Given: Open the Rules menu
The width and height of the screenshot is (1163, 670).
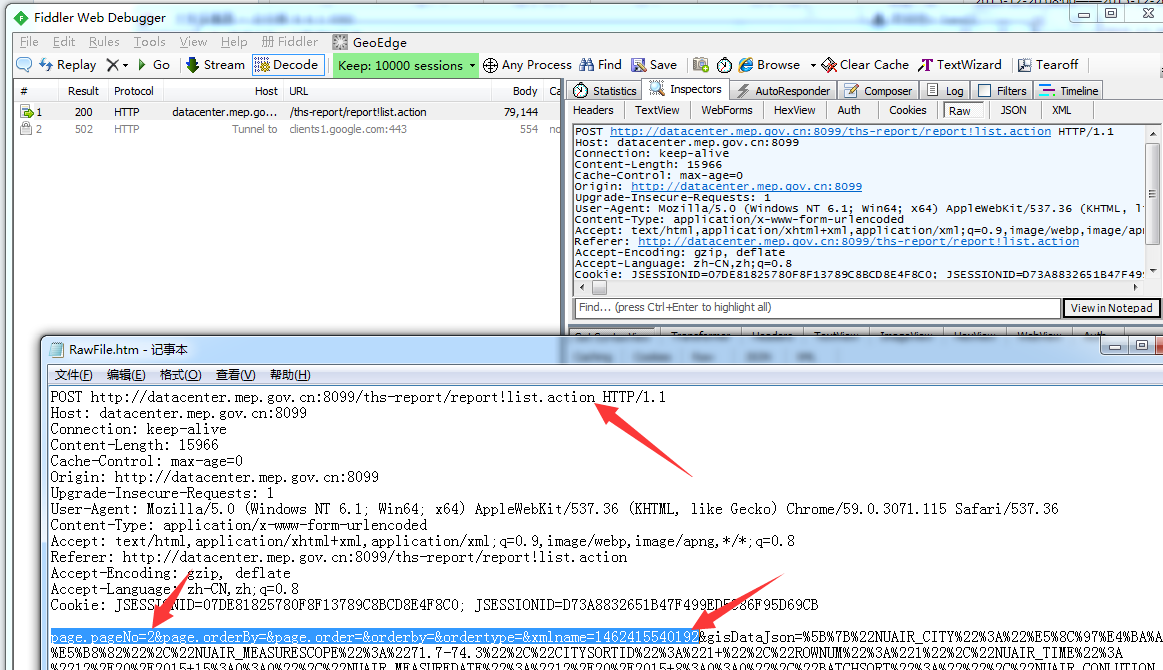Looking at the screenshot, I should pyautogui.click(x=104, y=42).
